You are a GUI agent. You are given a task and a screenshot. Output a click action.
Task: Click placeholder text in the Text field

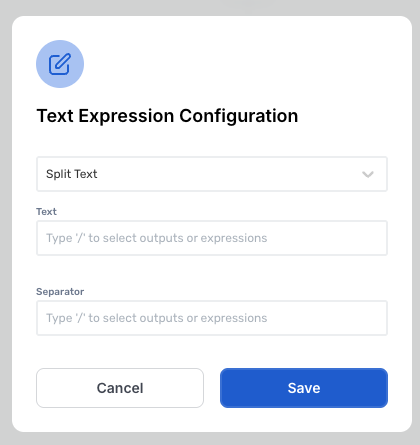click(x=157, y=238)
